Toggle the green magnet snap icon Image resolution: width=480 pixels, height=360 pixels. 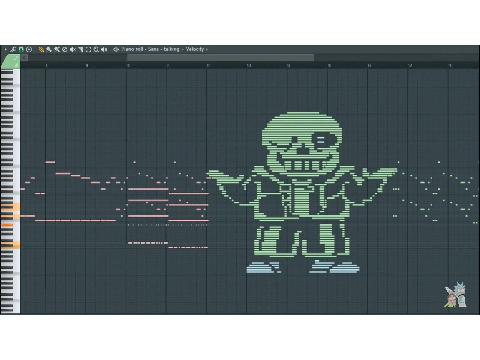tap(21, 49)
